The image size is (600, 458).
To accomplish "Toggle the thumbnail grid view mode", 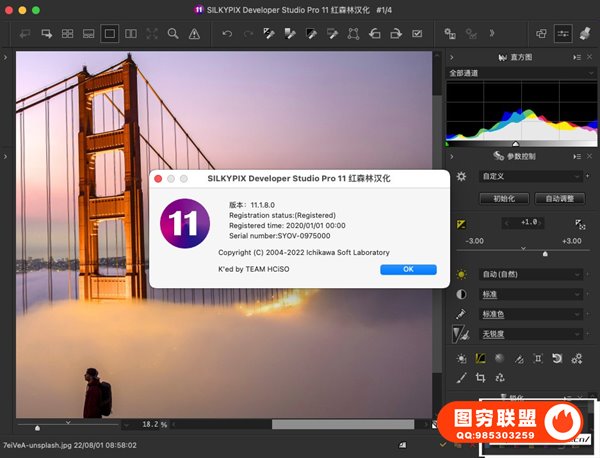I will (x=67, y=33).
